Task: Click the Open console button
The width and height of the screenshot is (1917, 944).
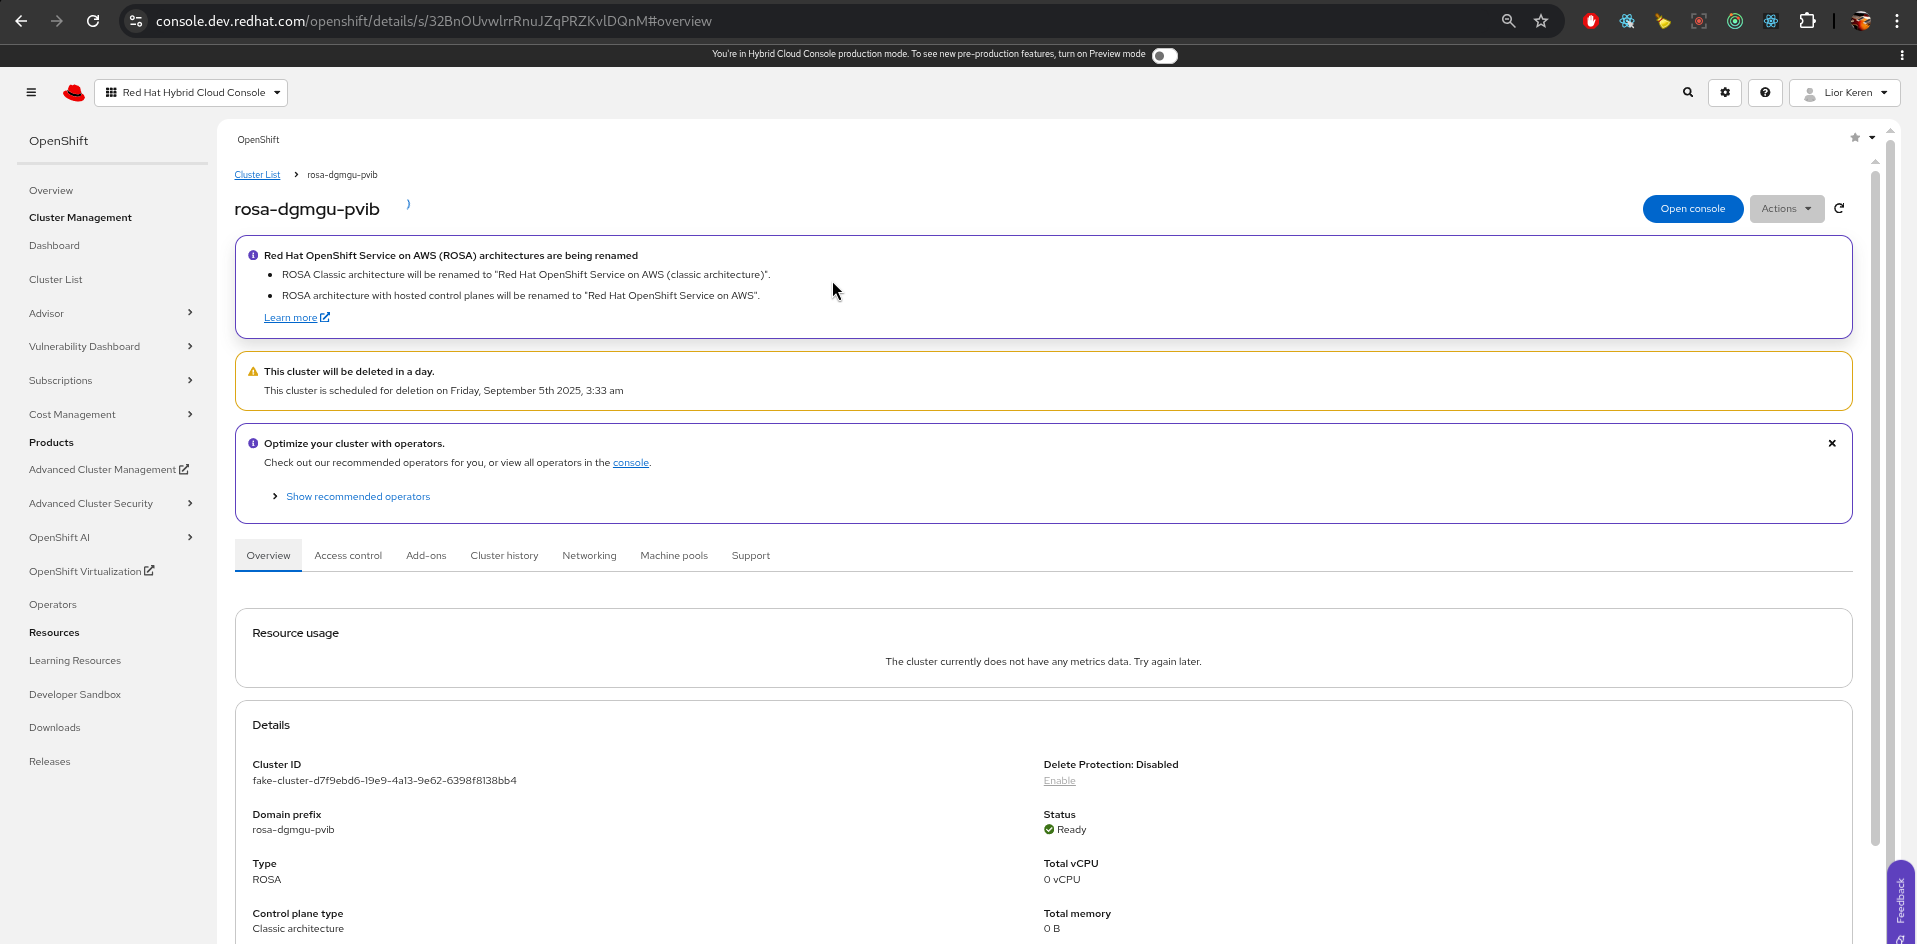Action: coord(1692,209)
